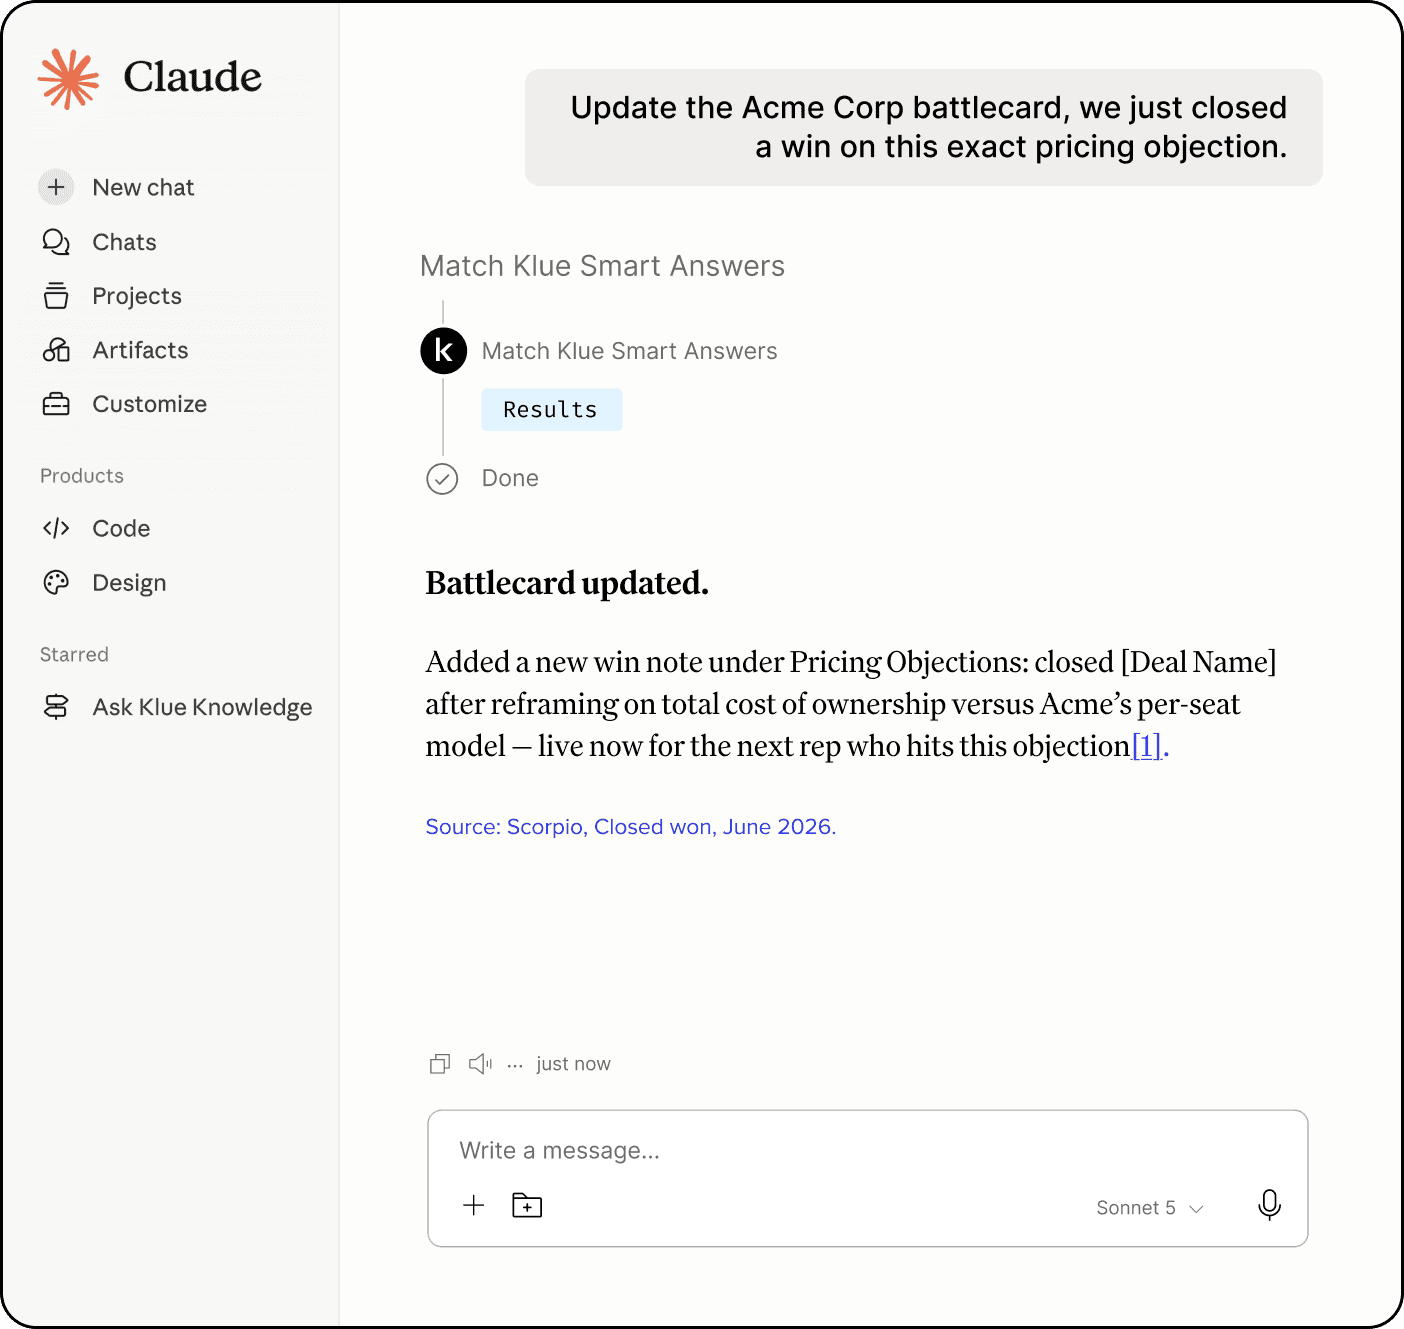Open starred chat Ask Klue Knowledge
The width and height of the screenshot is (1404, 1329).
(177, 707)
